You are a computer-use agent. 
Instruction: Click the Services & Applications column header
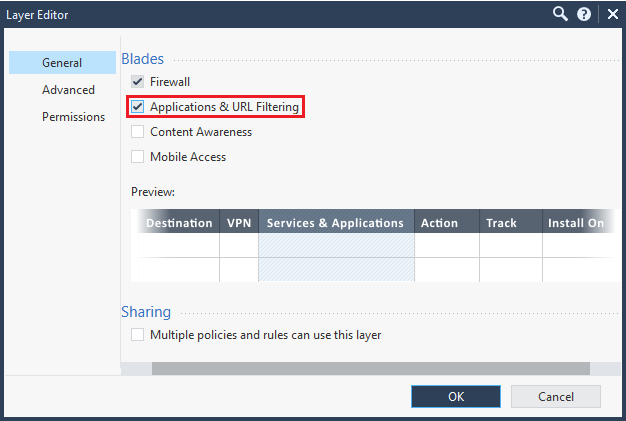(x=336, y=223)
